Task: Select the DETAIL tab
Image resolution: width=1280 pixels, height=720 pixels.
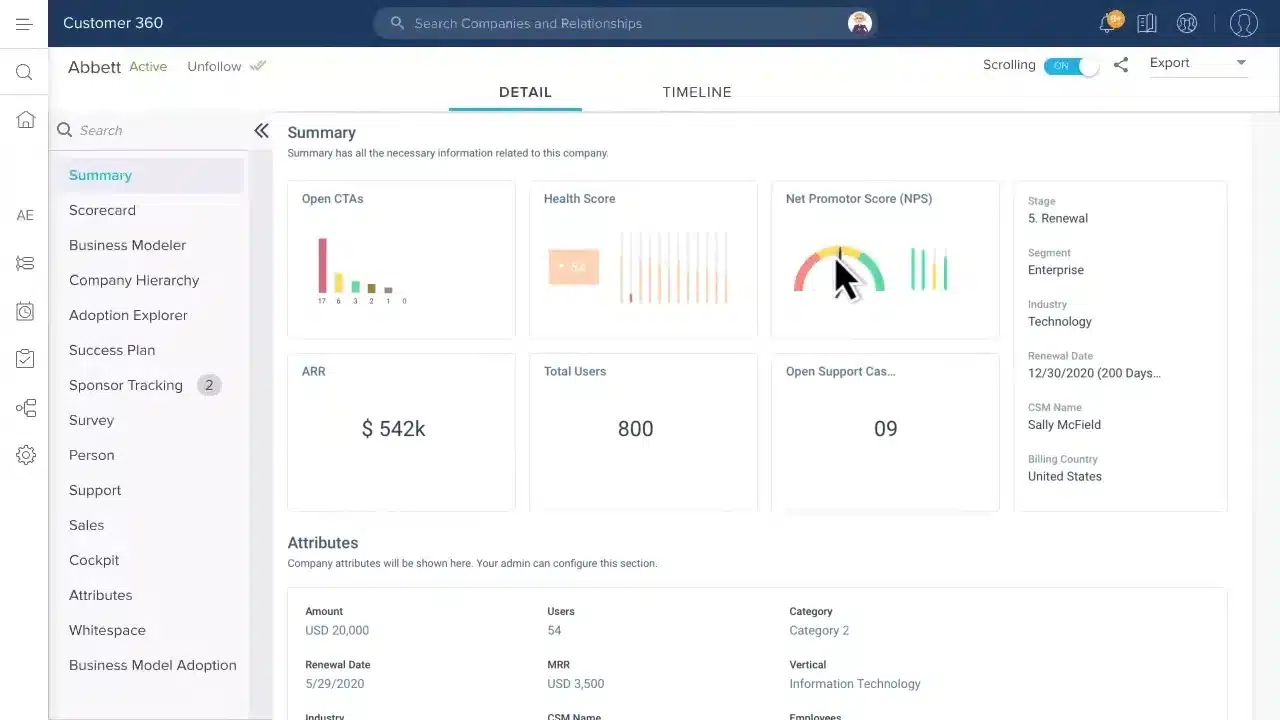Action: click(x=525, y=92)
